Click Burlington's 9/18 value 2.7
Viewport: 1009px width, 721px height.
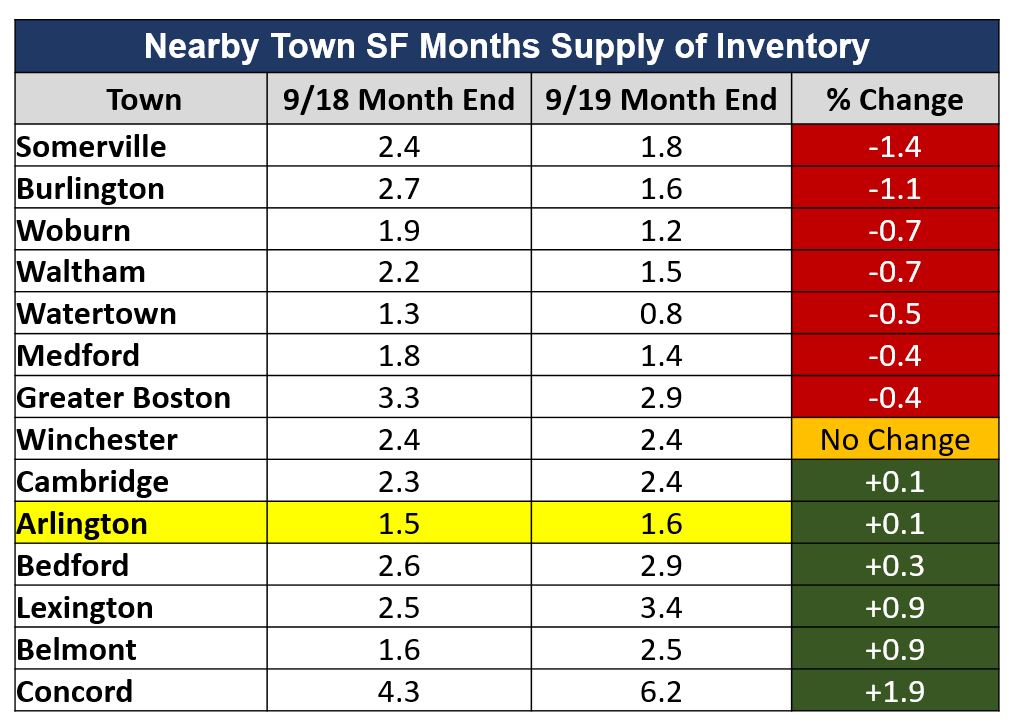point(398,188)
